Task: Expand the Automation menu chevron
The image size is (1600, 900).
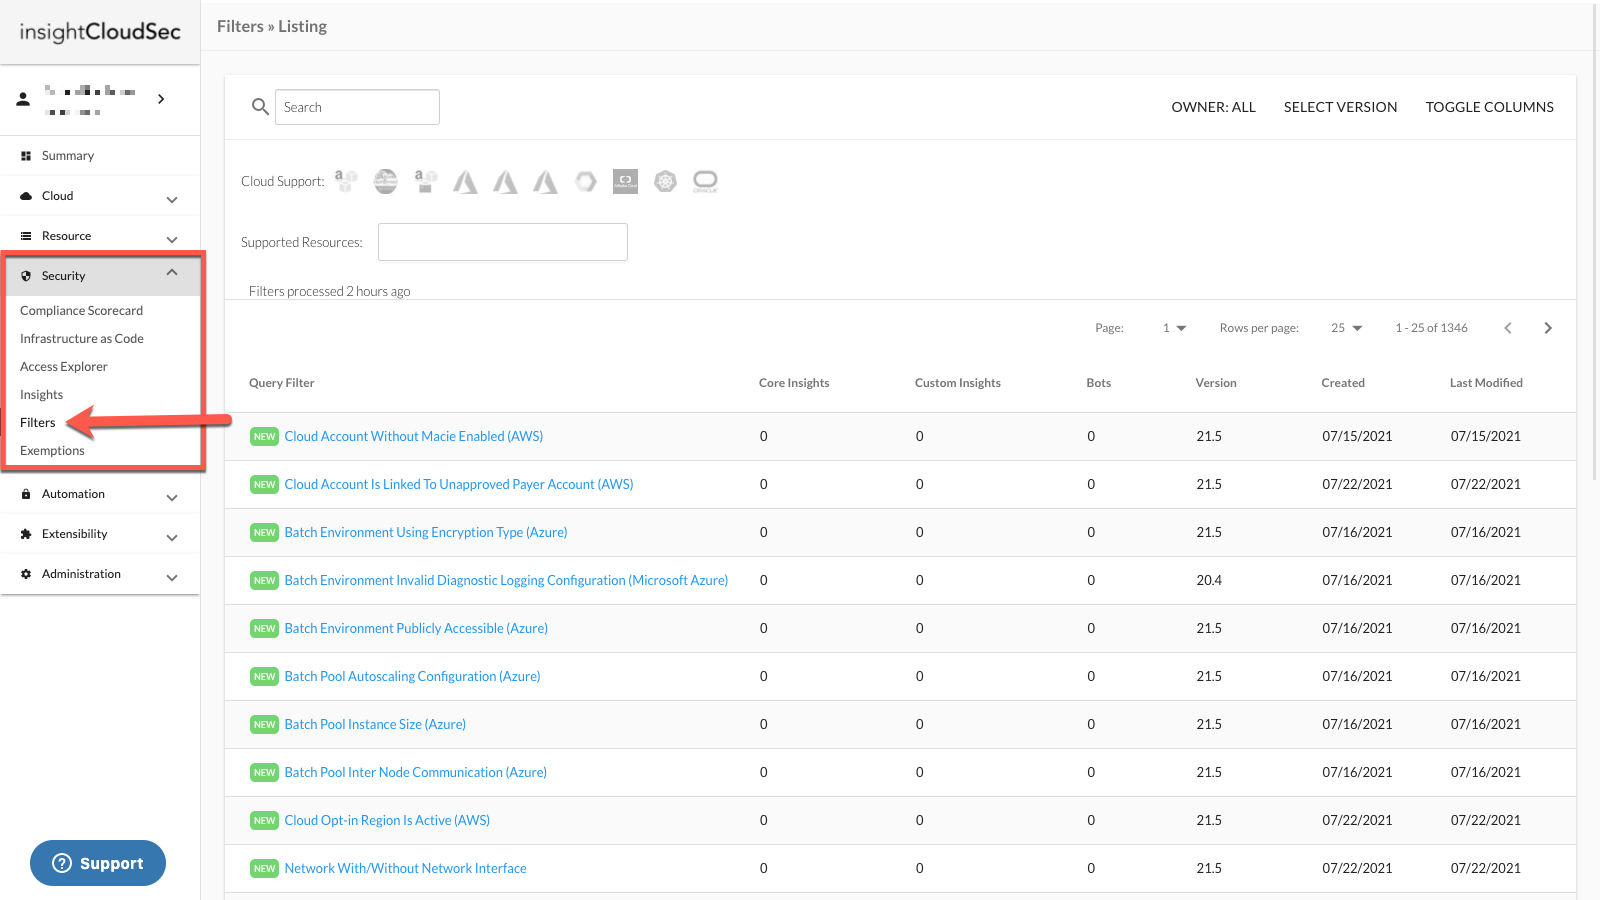Action: click(172, 497)
